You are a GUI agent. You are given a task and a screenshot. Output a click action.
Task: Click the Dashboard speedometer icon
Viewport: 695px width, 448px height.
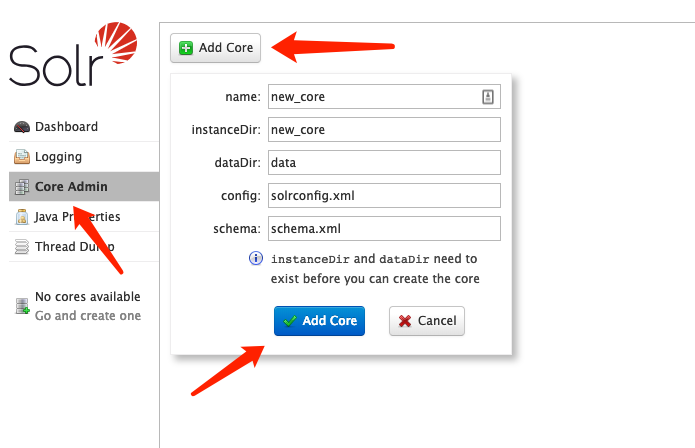pyautogui.click(x=22, y=127)
